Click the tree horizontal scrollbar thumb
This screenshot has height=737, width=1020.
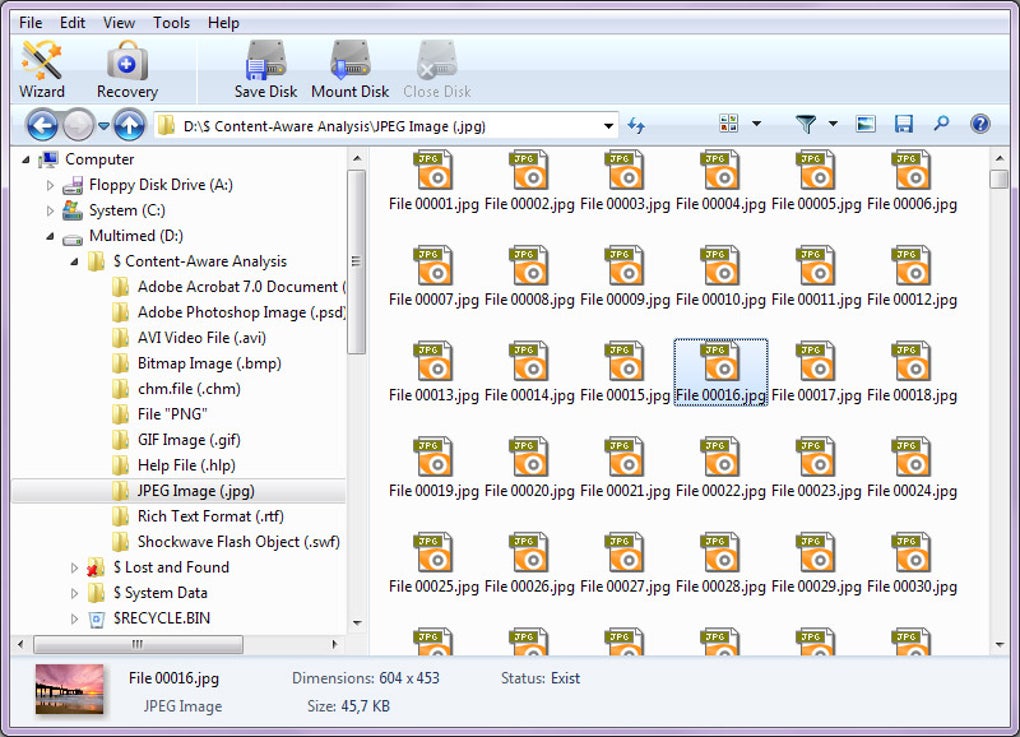(x=138, y=644)
